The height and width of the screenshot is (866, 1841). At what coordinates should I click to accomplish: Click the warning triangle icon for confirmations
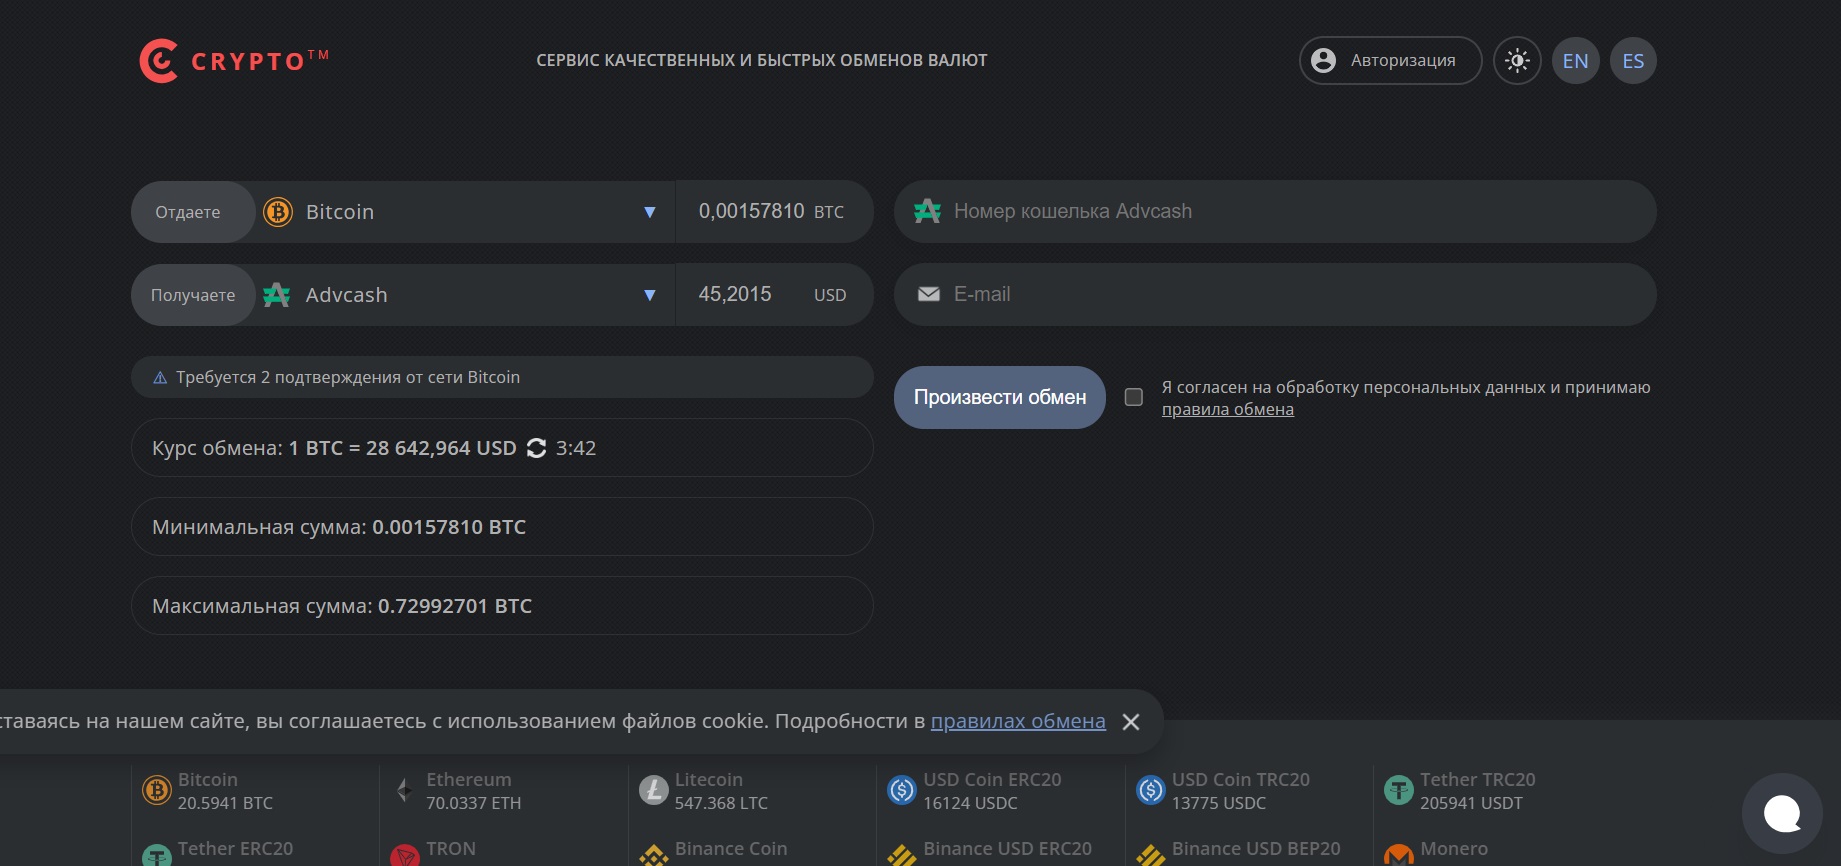160,378
